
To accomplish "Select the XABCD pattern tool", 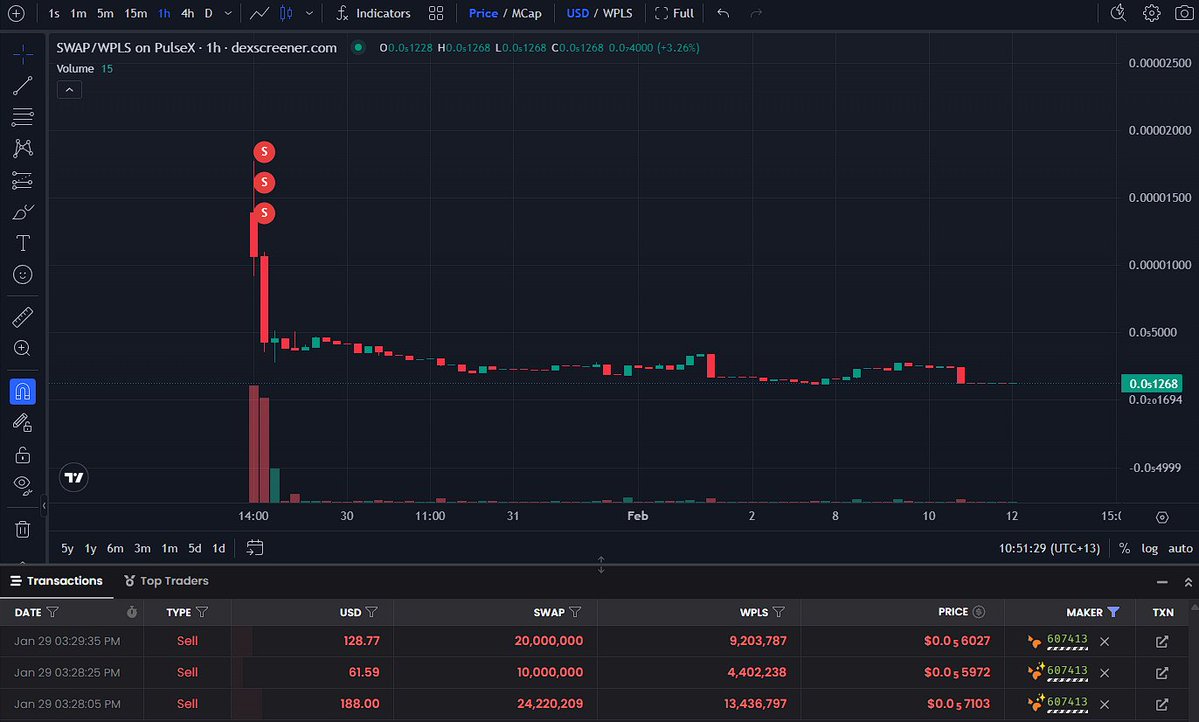I will click(22, 148).
